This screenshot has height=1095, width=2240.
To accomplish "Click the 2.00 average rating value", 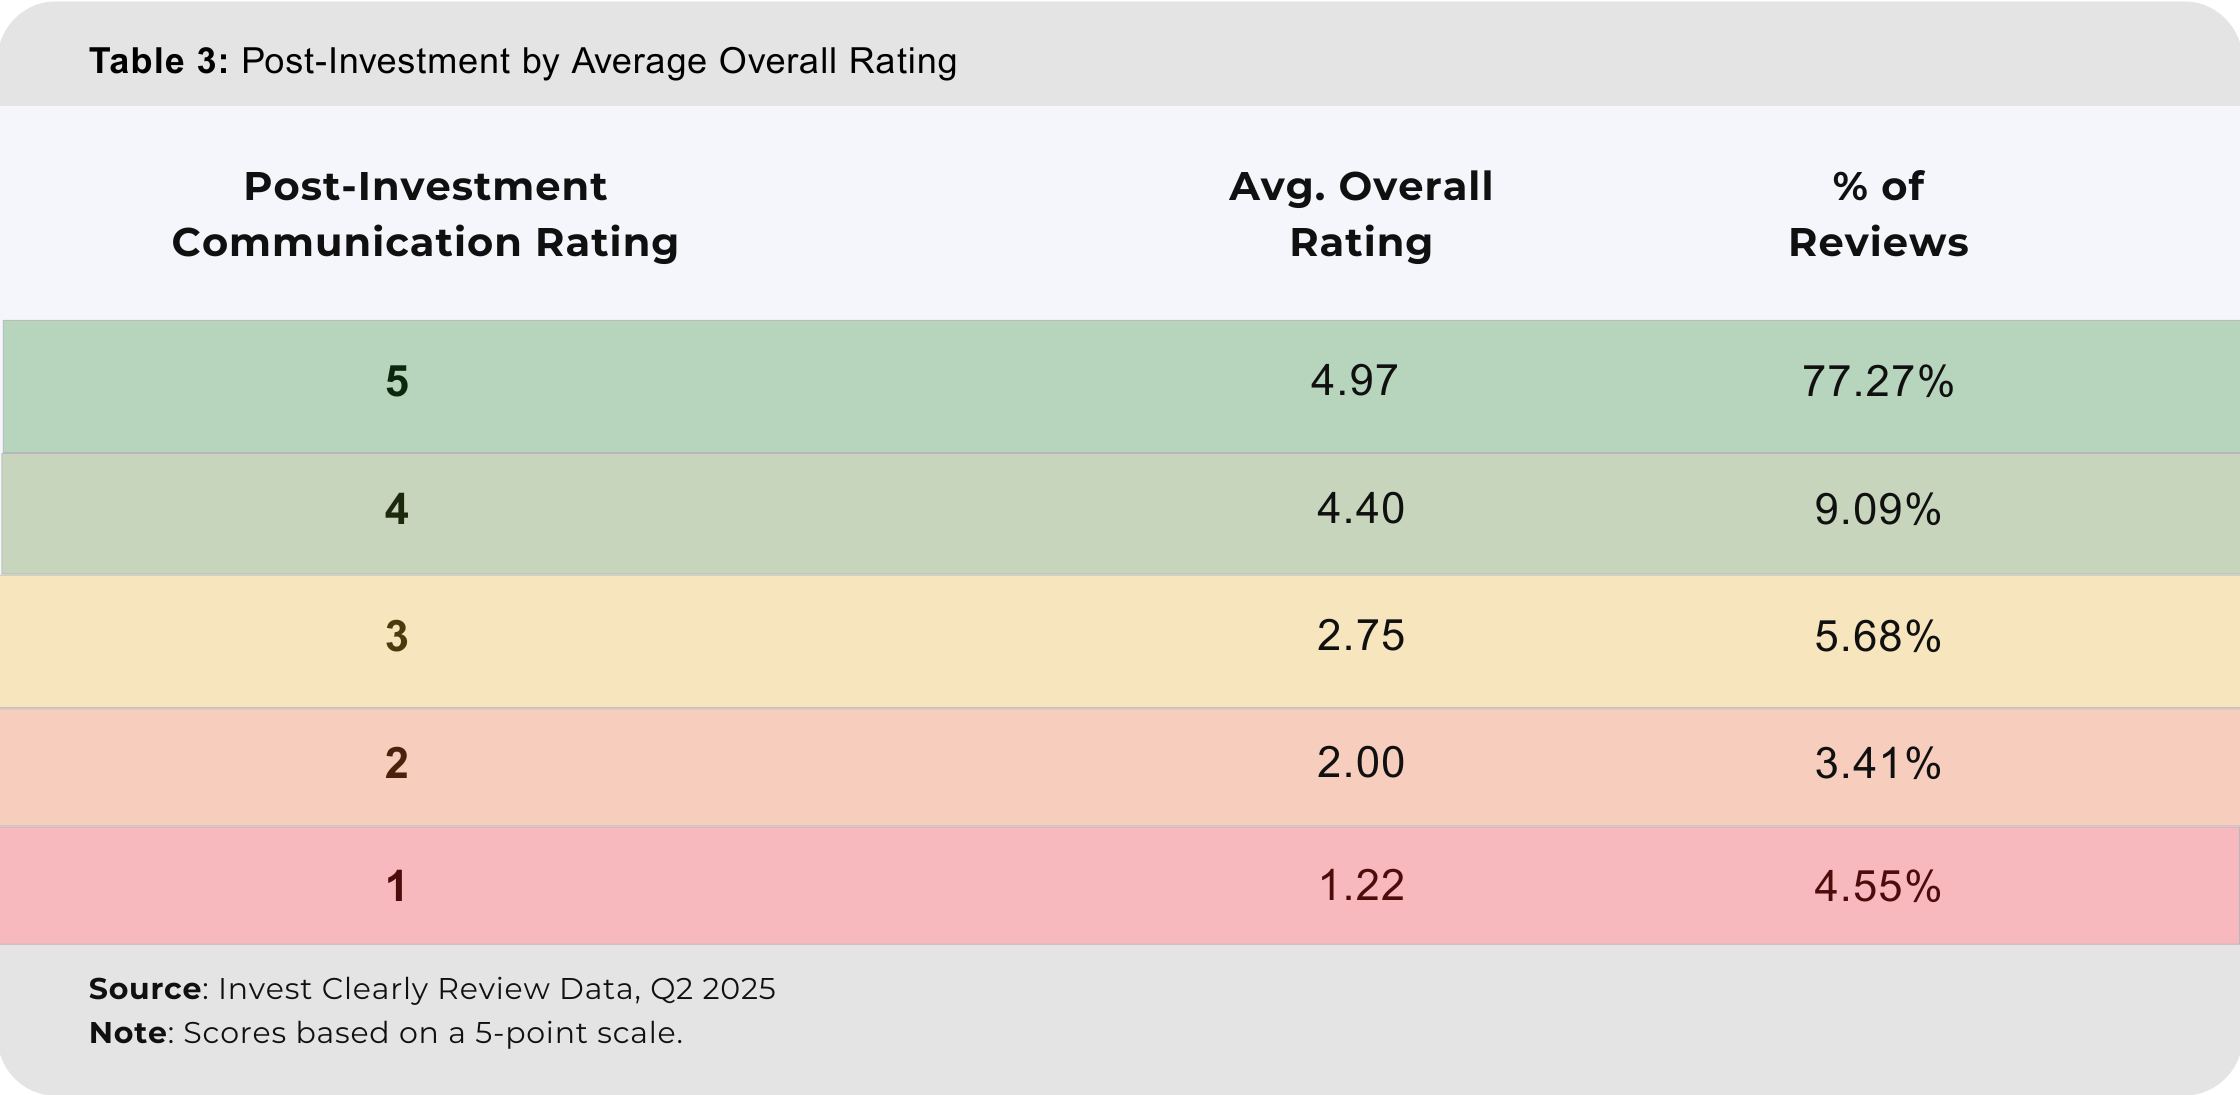I will [x=1360, y=763].
